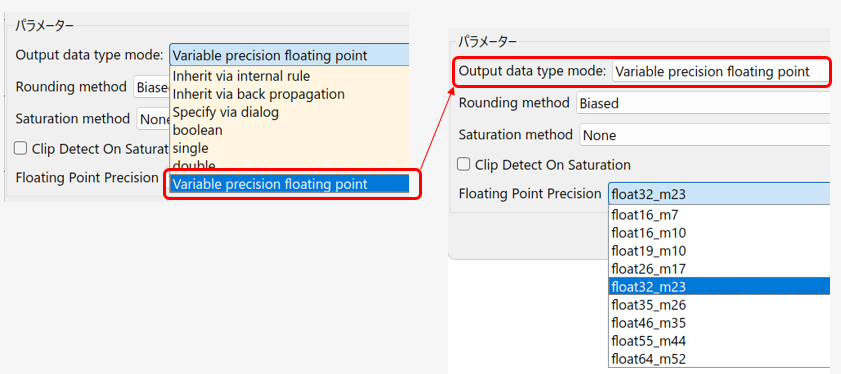This screenshot has height=374, width=841.
Task: Enable right 'Clip Detect On Saturation' checkbox
Action: 463,164
